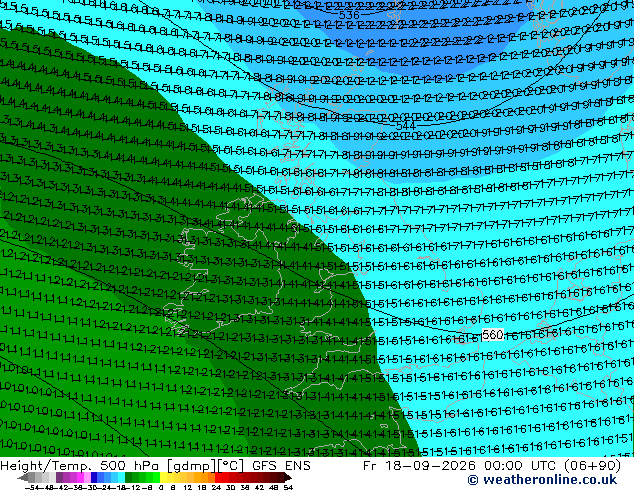Image resolution: width=634 pixels, height=490 pixels.
Task: Select the orange swatch in the color legend
Action: tap(205, 477)
